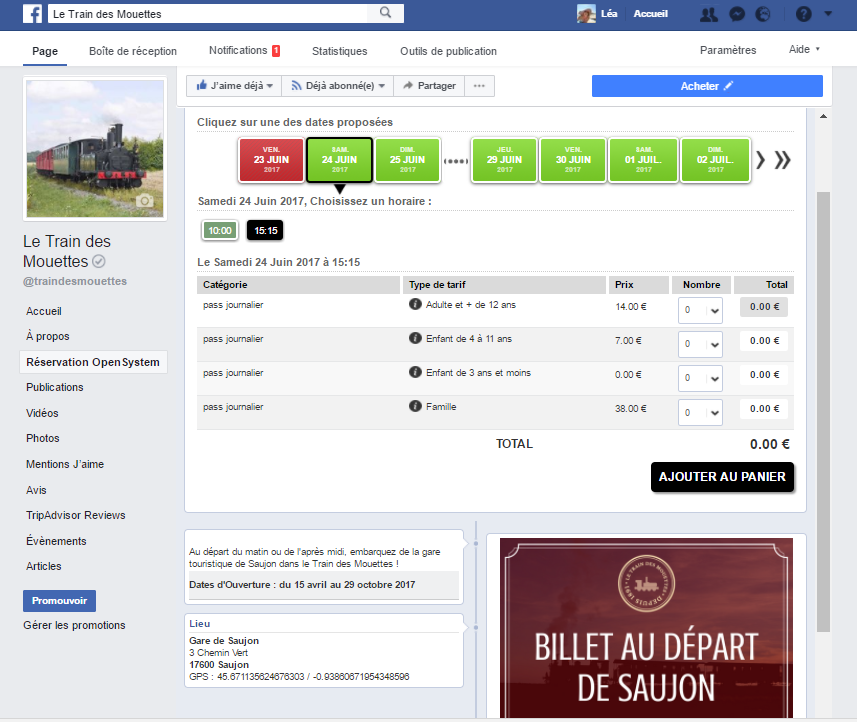Switch to the Statistiques tab
This screenshot has height=722, width=857.
339,51
